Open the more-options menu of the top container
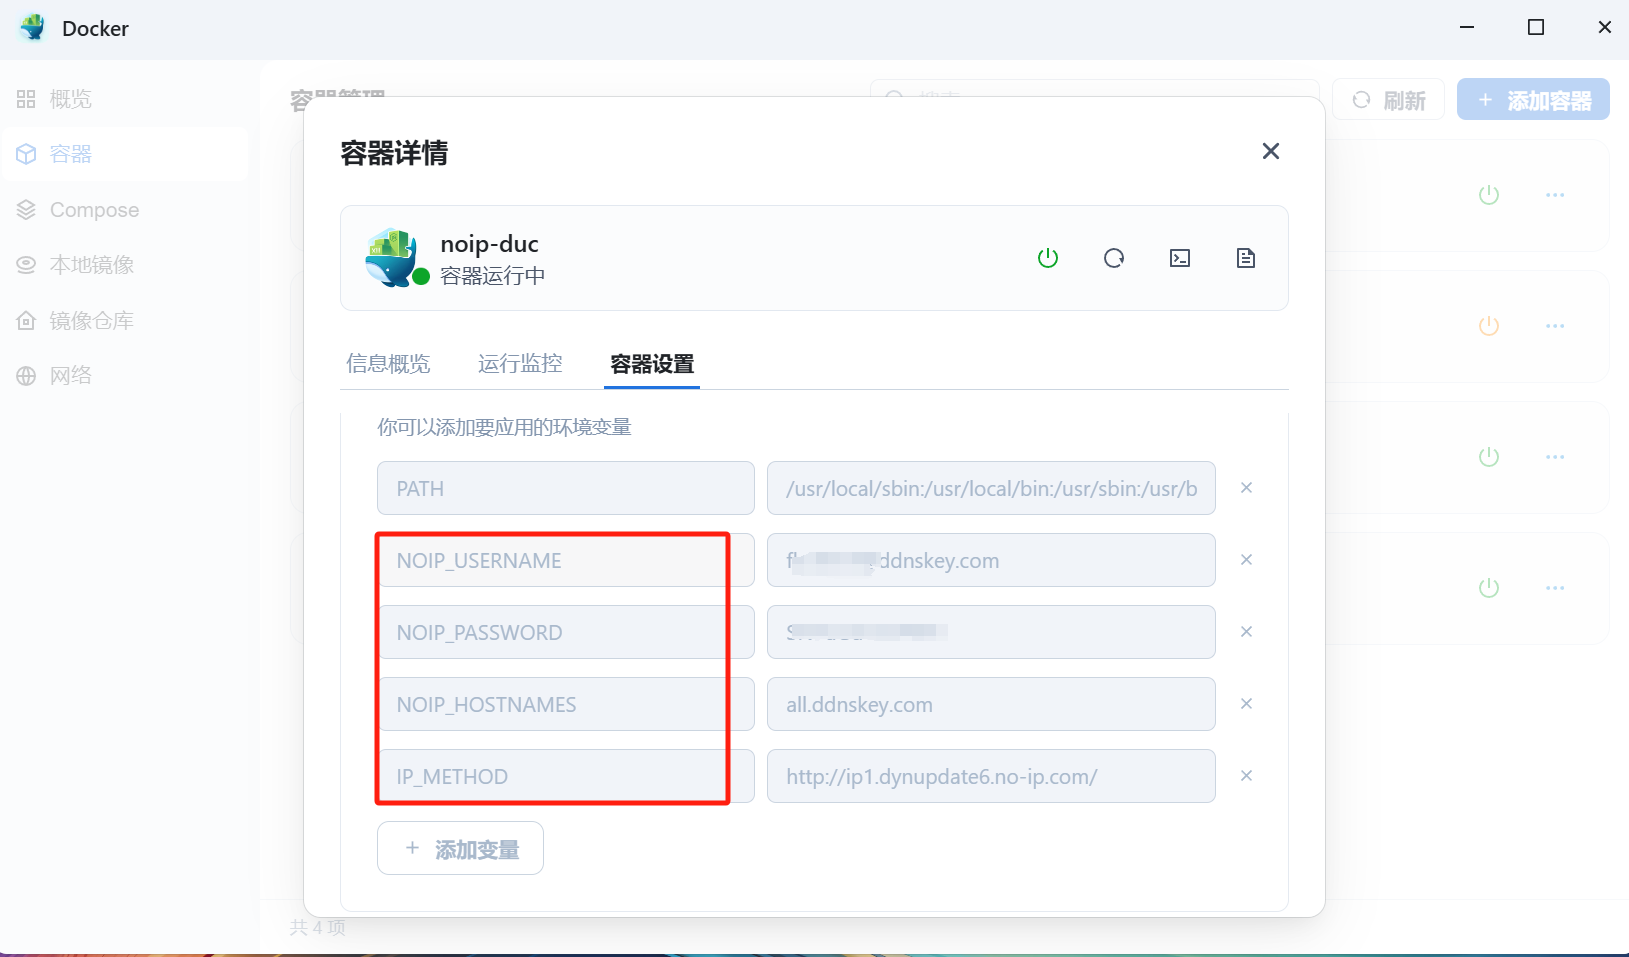The image size is (1629, 957). [x=1555, y=195]
